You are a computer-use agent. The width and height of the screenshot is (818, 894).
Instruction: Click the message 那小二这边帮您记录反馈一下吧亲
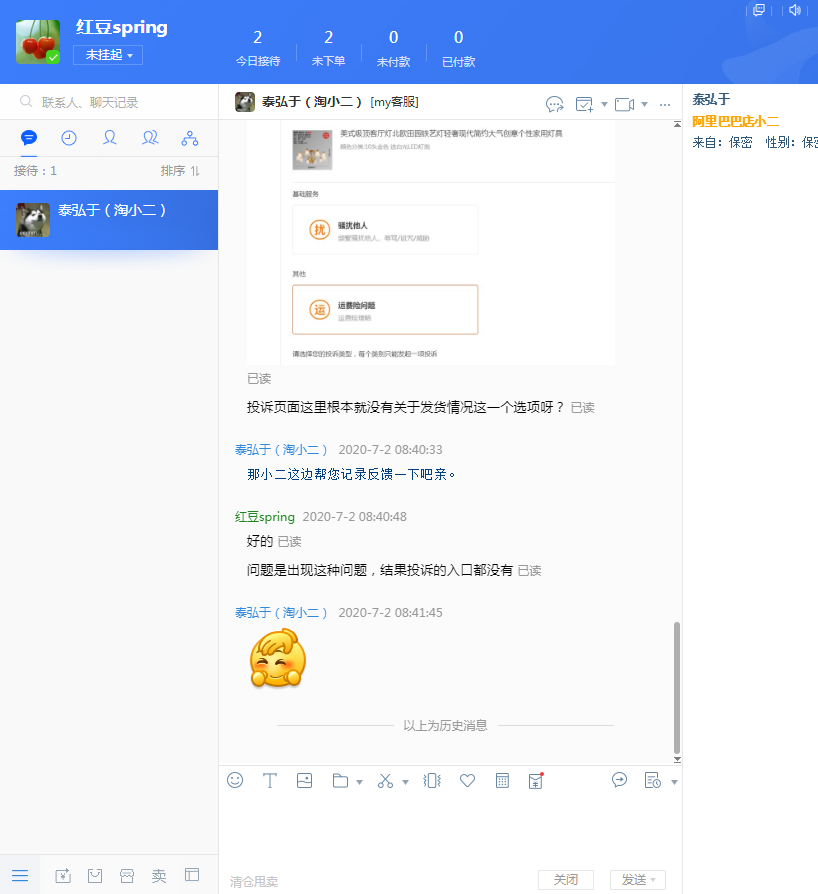[x=351, y=474]
